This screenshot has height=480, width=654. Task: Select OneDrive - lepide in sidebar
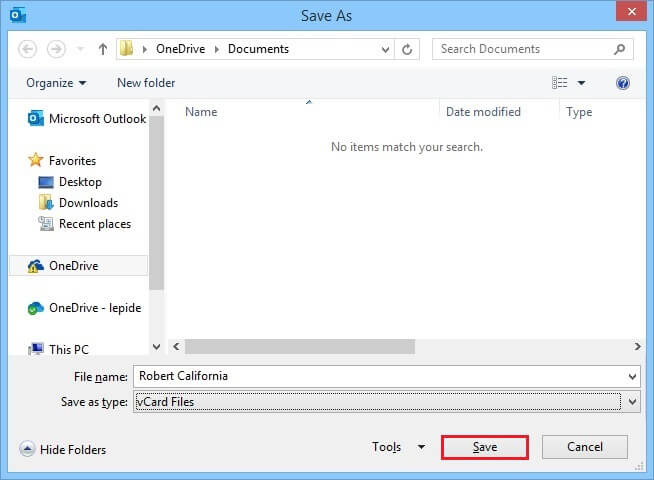[96, 309]
